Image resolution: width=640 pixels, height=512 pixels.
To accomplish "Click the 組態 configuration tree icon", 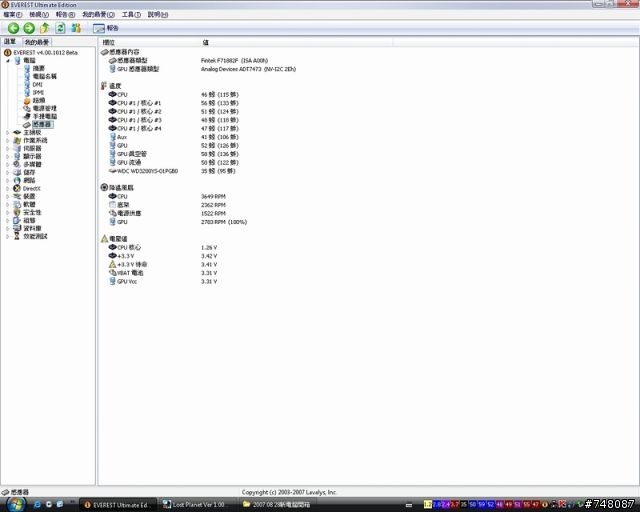I will tap(17, 220).
